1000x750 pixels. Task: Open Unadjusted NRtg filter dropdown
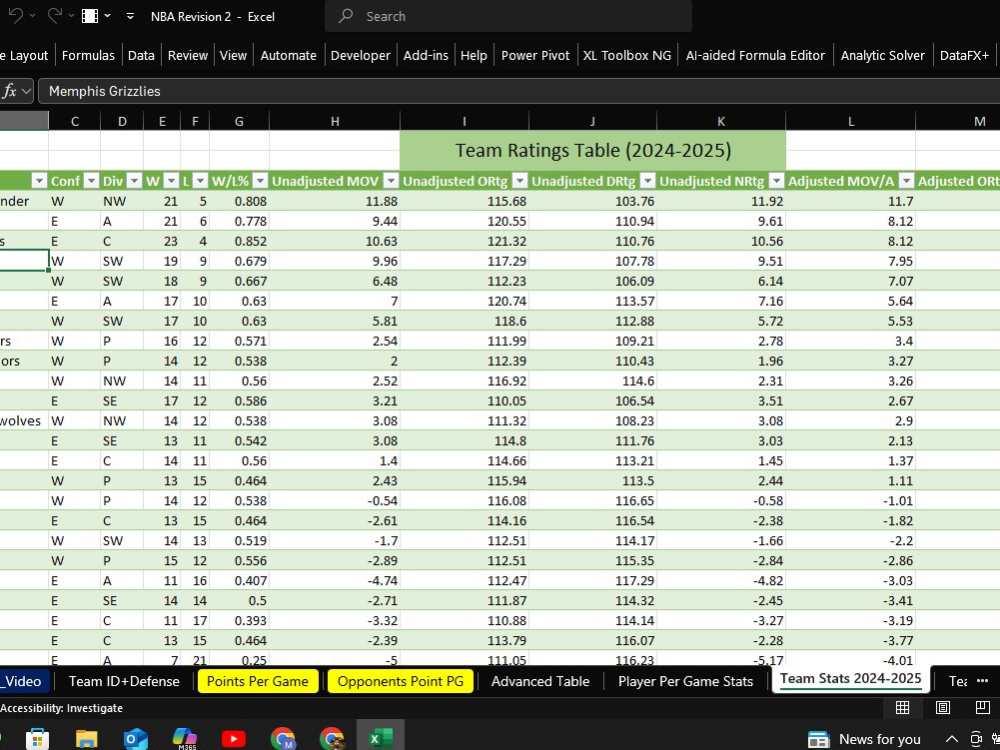tap(776, 181)
